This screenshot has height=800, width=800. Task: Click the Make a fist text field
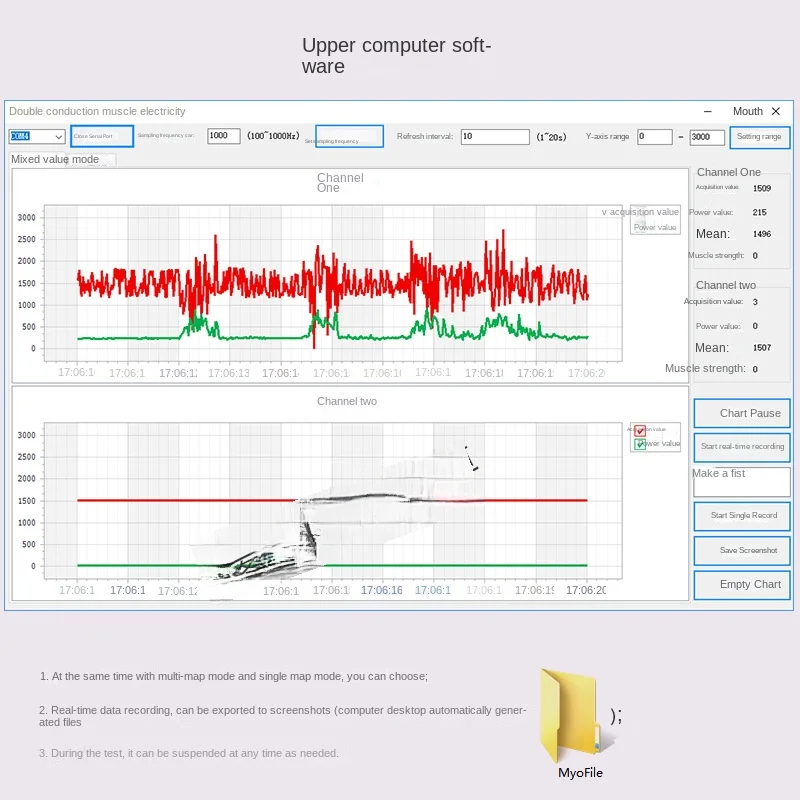(x=742, y=482)
